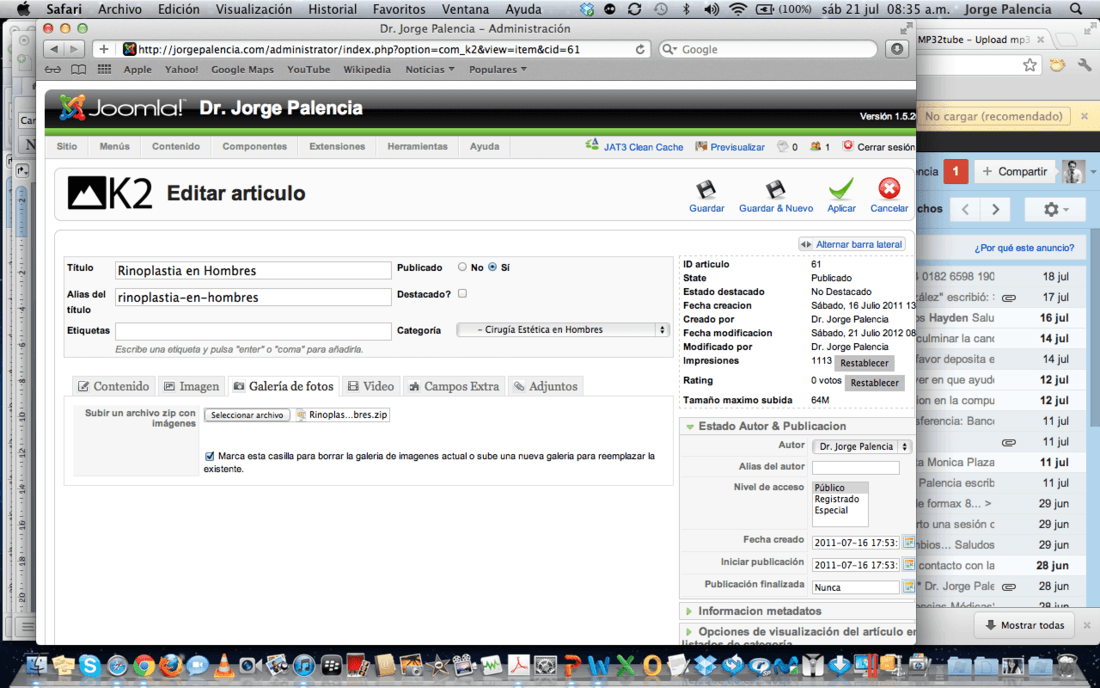Open Gmail settings gear in background window
The height and width of the screenshot is (688, 1100).
coord(1054,209)
